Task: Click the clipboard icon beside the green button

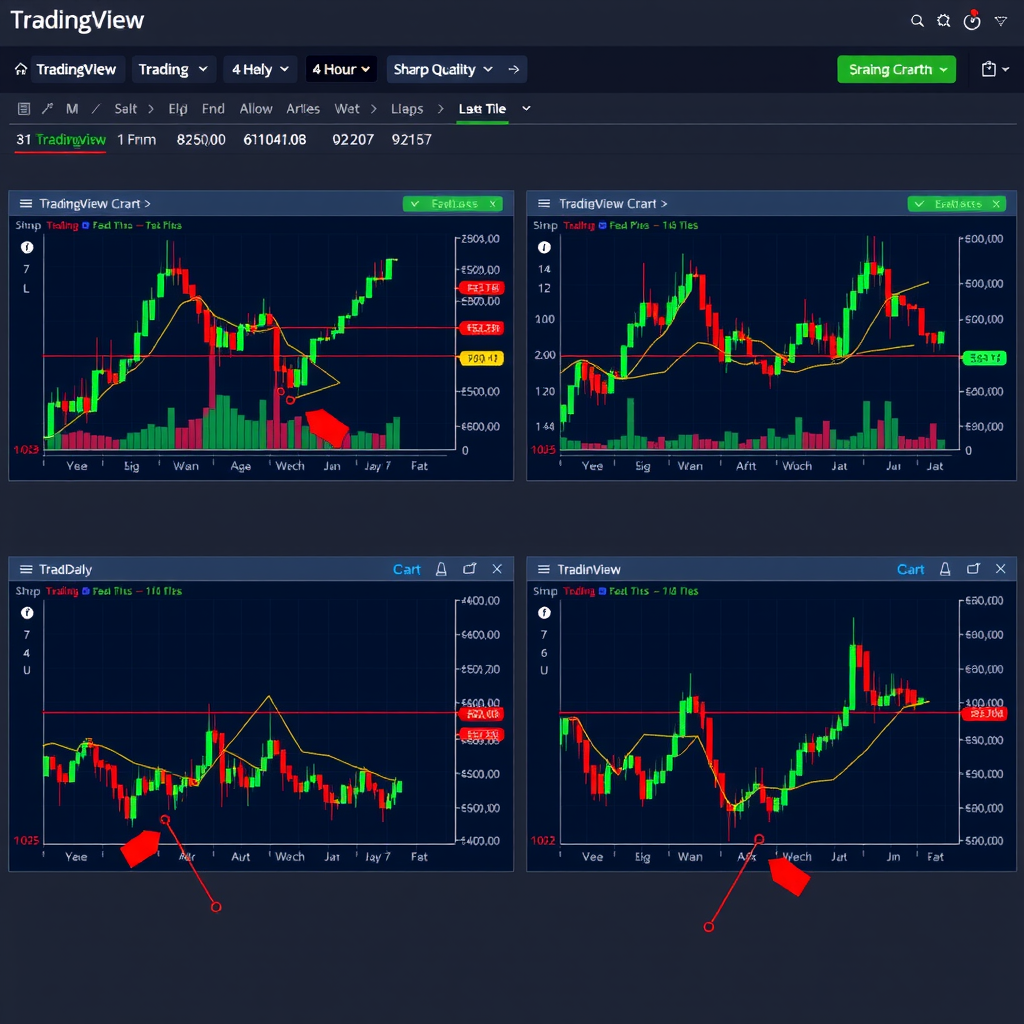Action: point(989,69)
